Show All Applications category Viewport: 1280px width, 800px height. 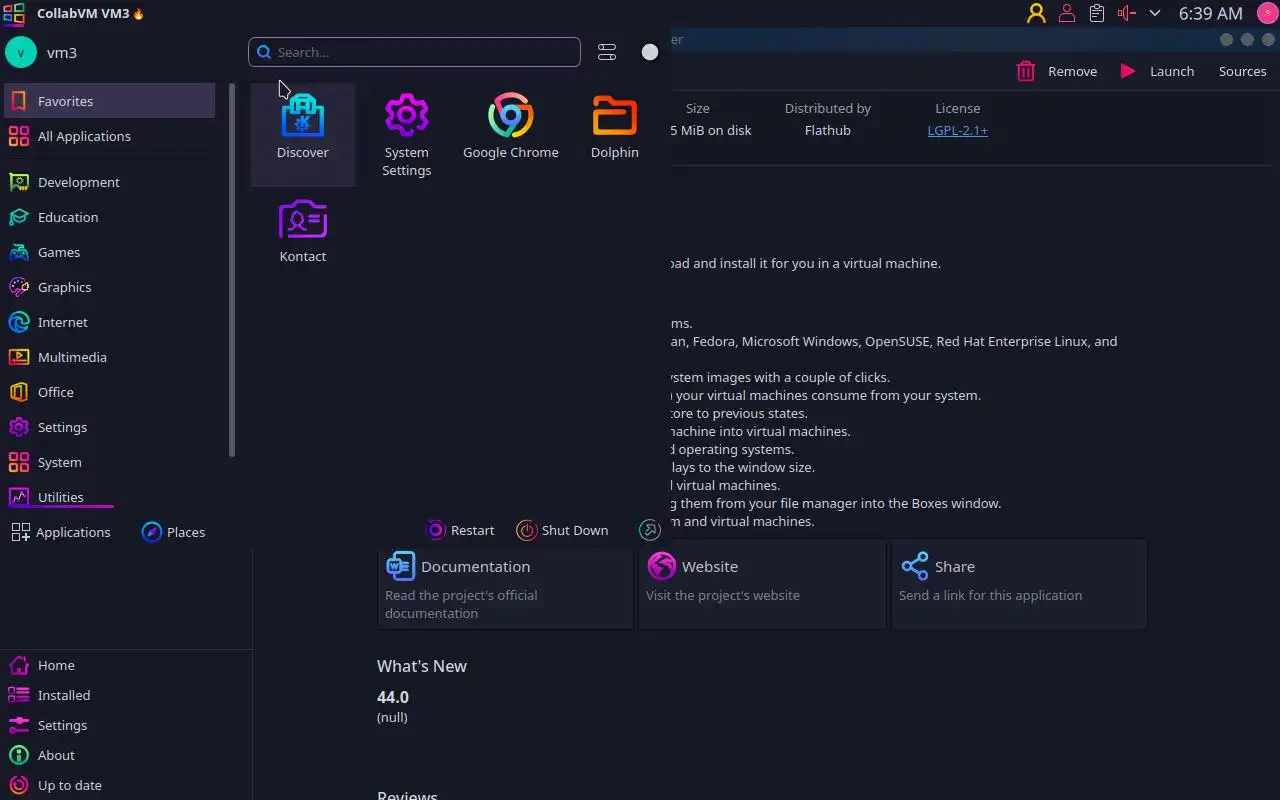pos(110,136)
